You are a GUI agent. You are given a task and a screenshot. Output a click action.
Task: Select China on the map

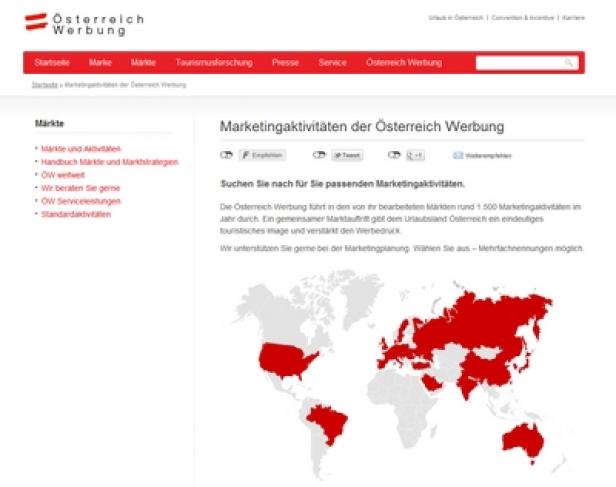click(x=487, y=369)
